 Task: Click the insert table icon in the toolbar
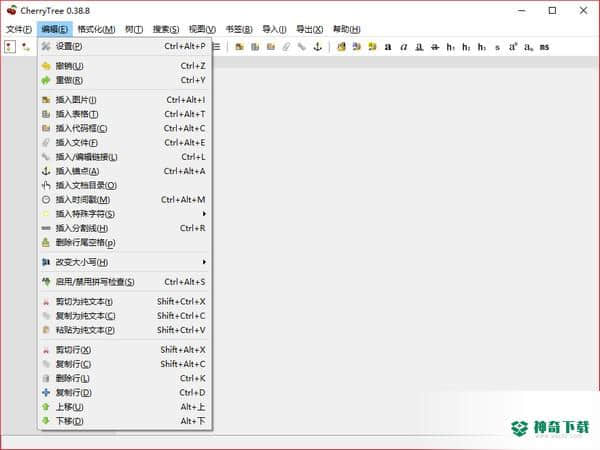(x=255, y=47)
